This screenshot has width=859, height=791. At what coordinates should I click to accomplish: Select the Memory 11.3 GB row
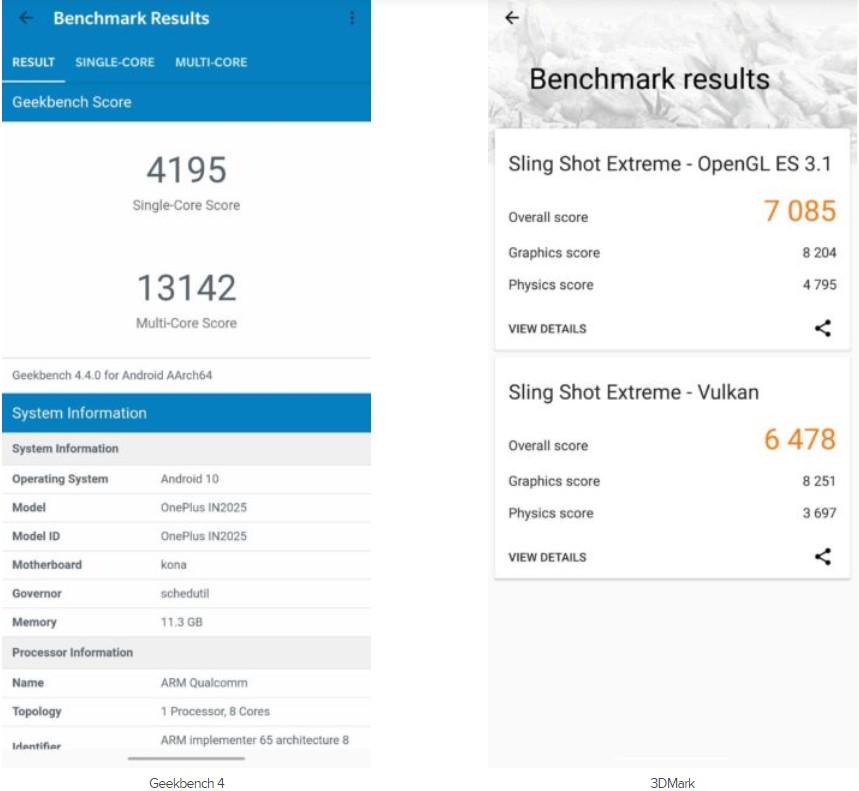tap(186, 622)
